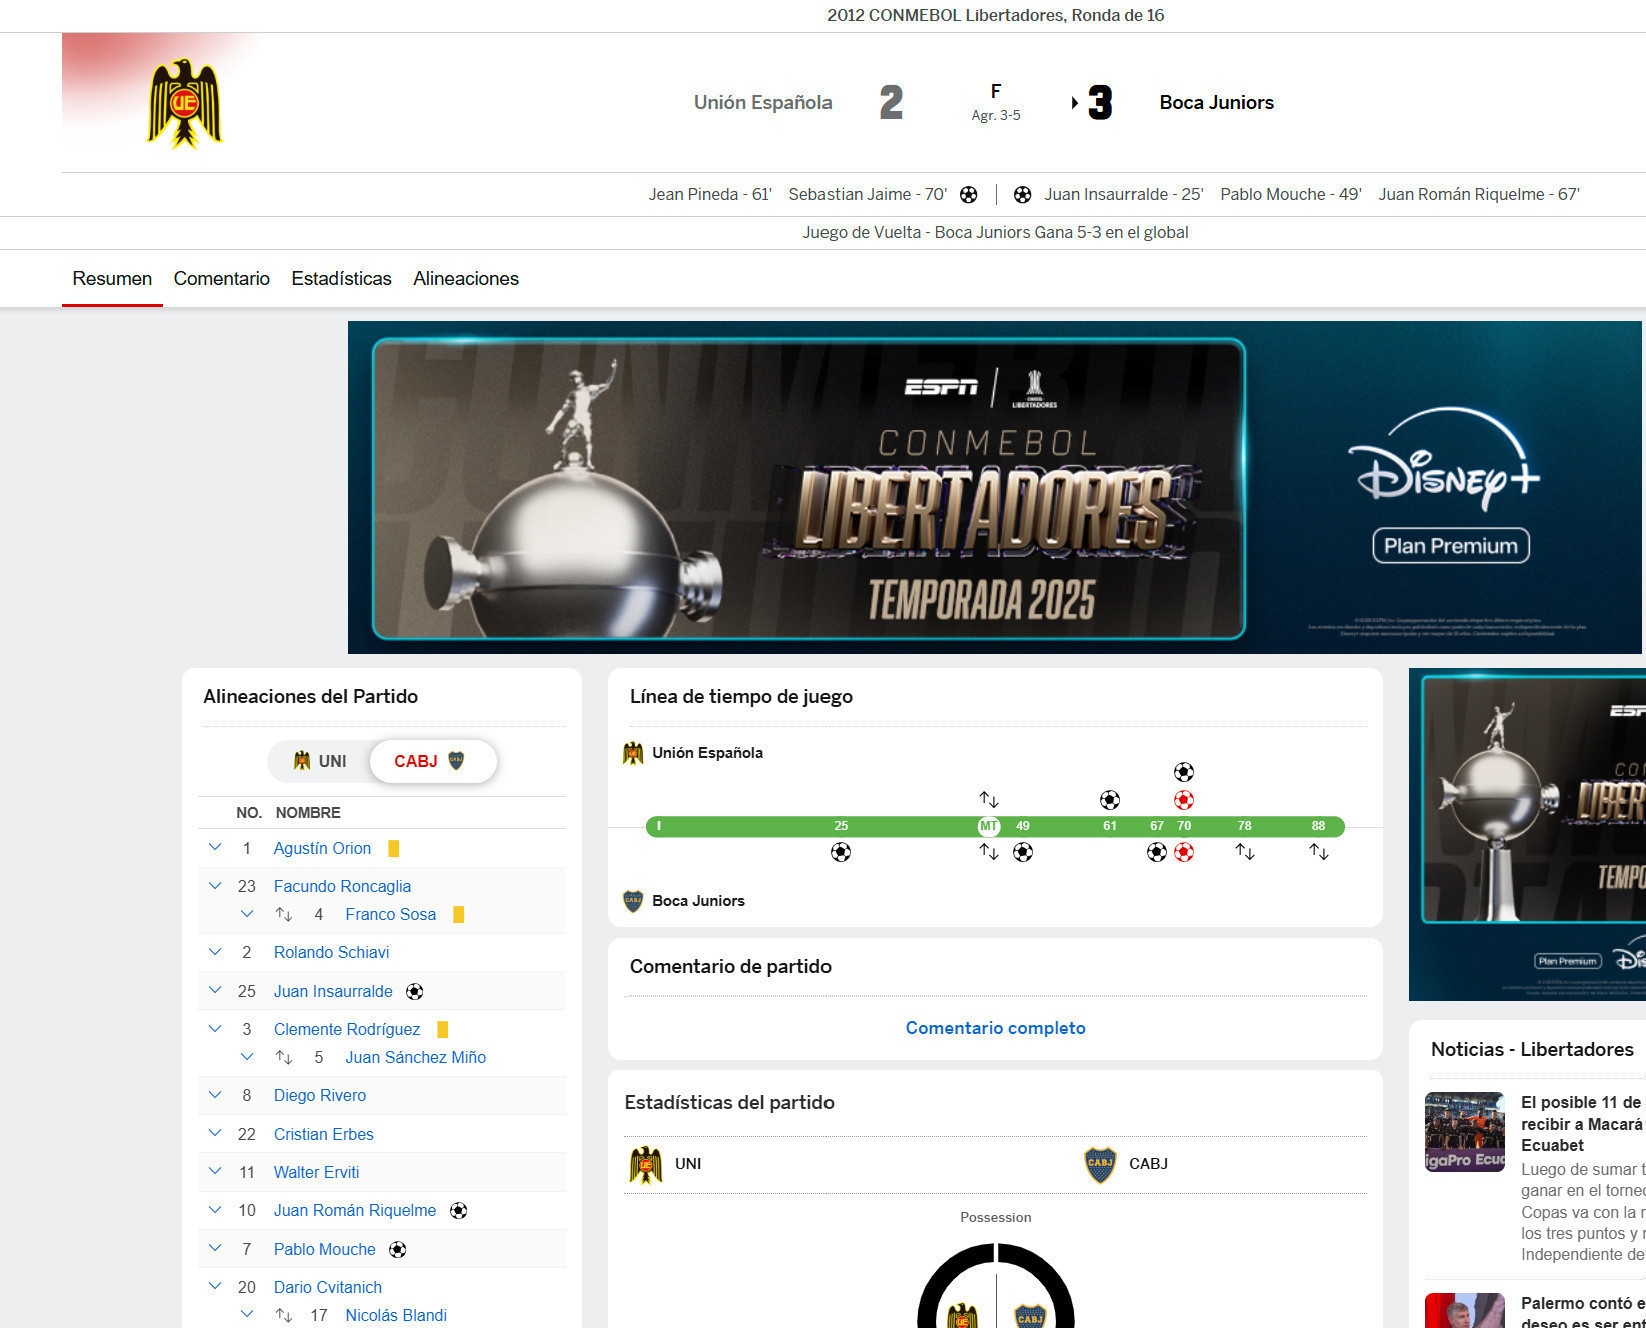Click MT halftime marker on timeline bar
1646x1328 pixels.
989,826
